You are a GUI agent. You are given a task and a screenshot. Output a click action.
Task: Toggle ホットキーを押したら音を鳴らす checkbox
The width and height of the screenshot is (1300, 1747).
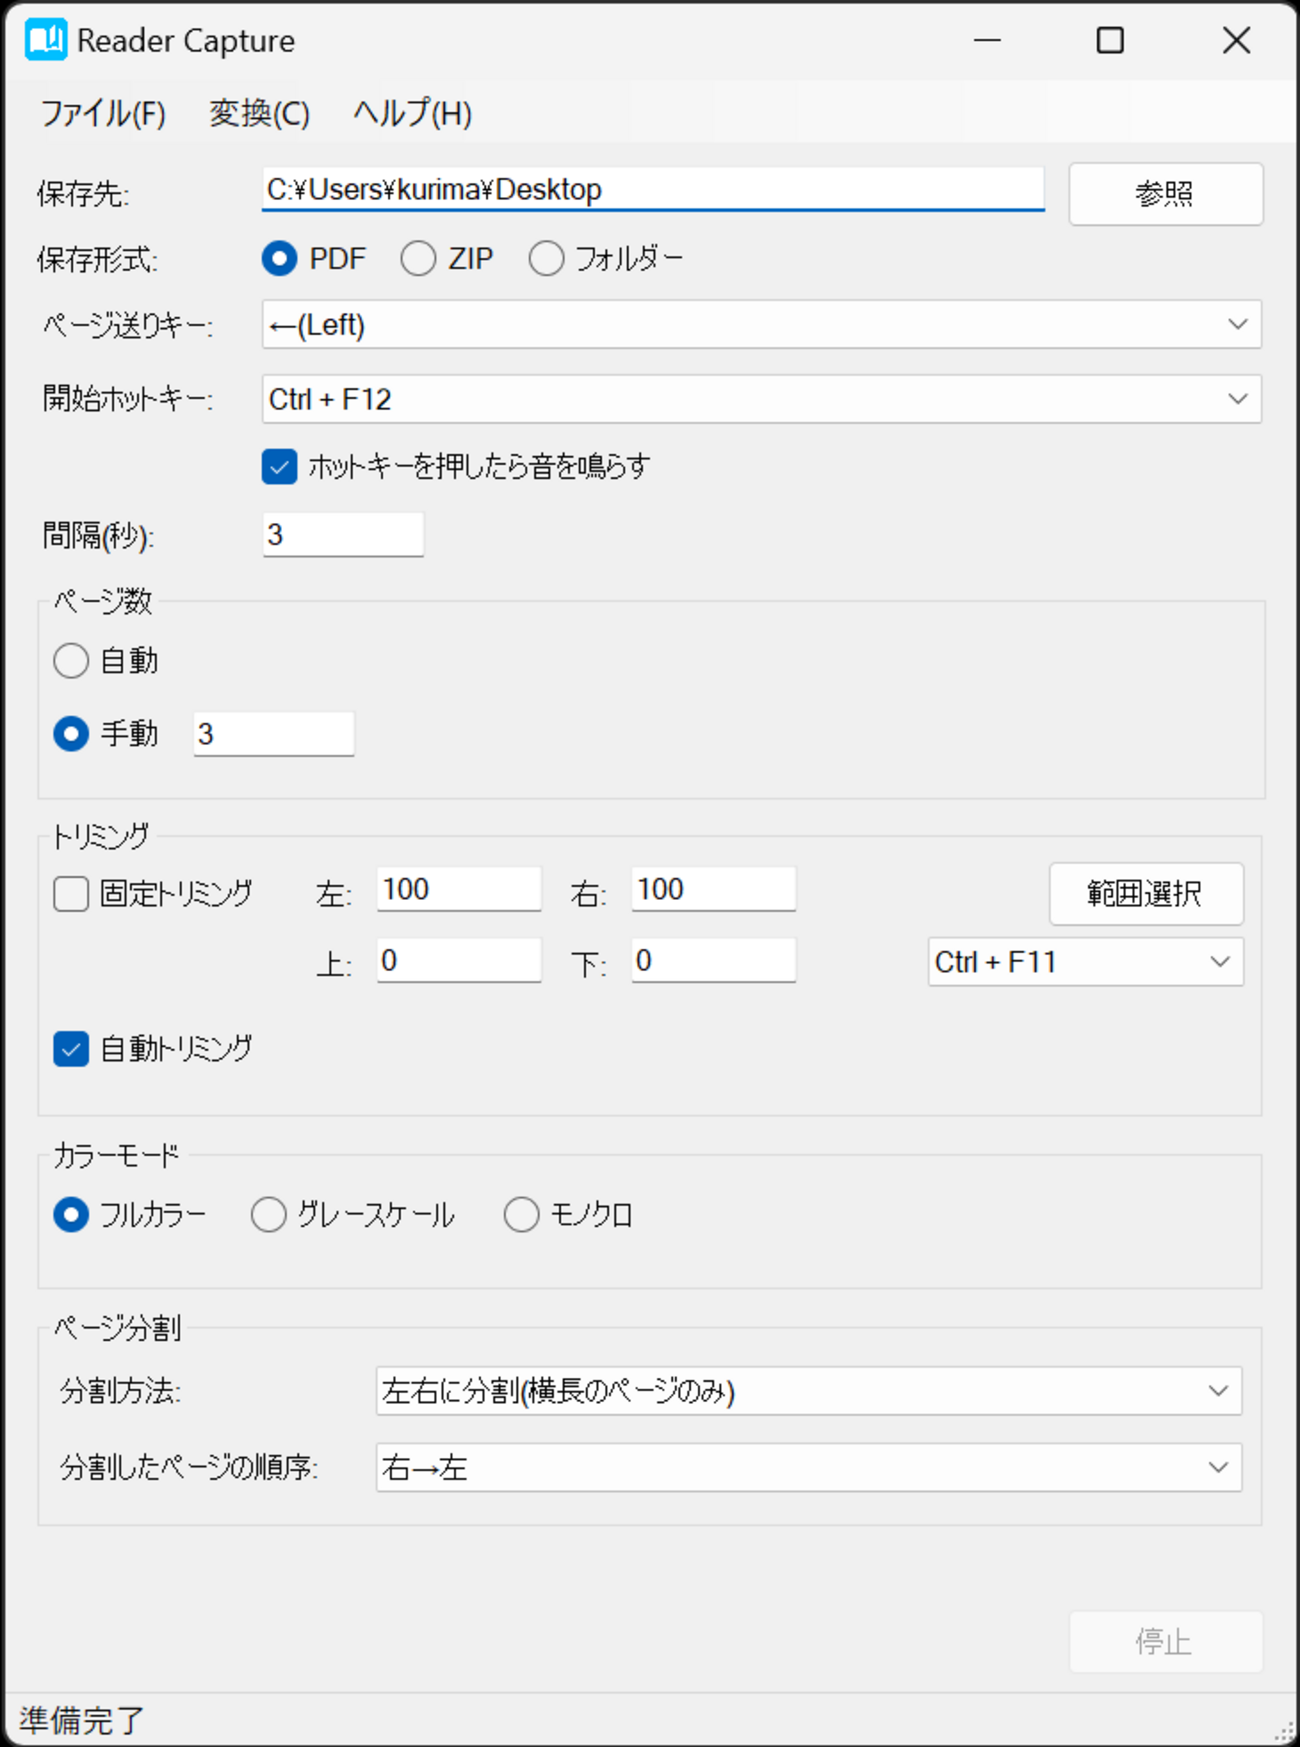[280, 467]
